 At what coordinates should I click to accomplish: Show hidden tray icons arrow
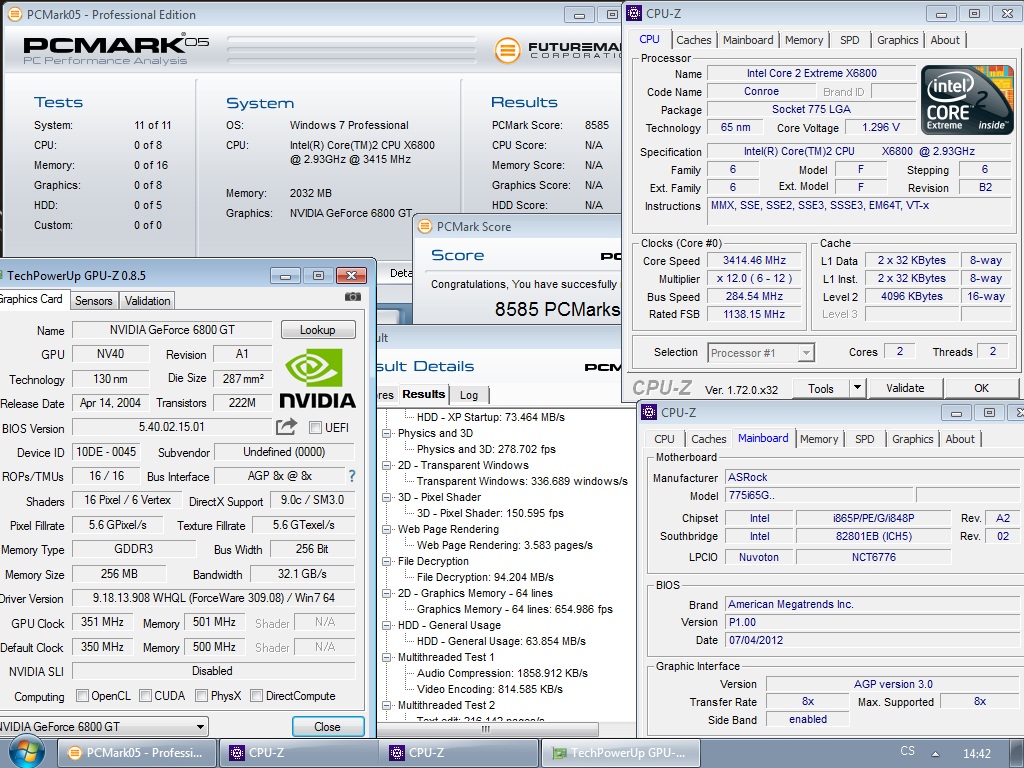[x=935, y=753]
